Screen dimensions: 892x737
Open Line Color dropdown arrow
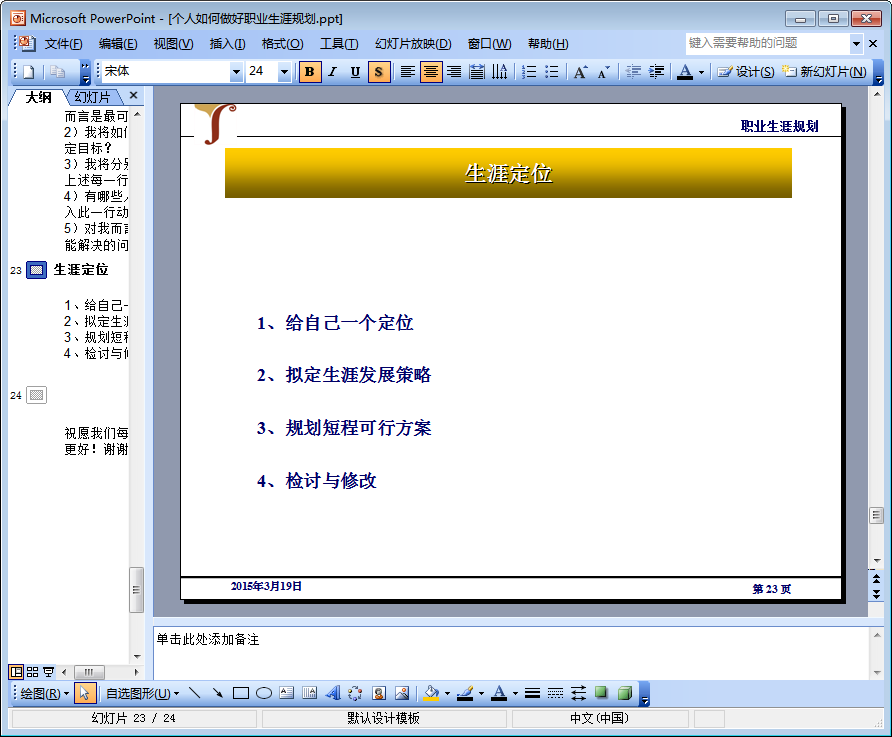[x=481, y=694]
